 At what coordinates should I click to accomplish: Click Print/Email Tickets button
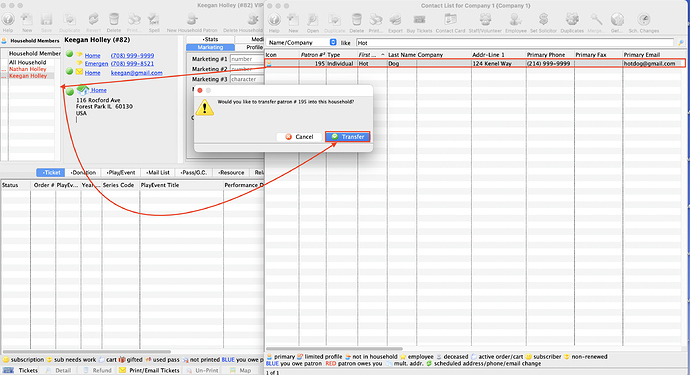pos(149,370)
